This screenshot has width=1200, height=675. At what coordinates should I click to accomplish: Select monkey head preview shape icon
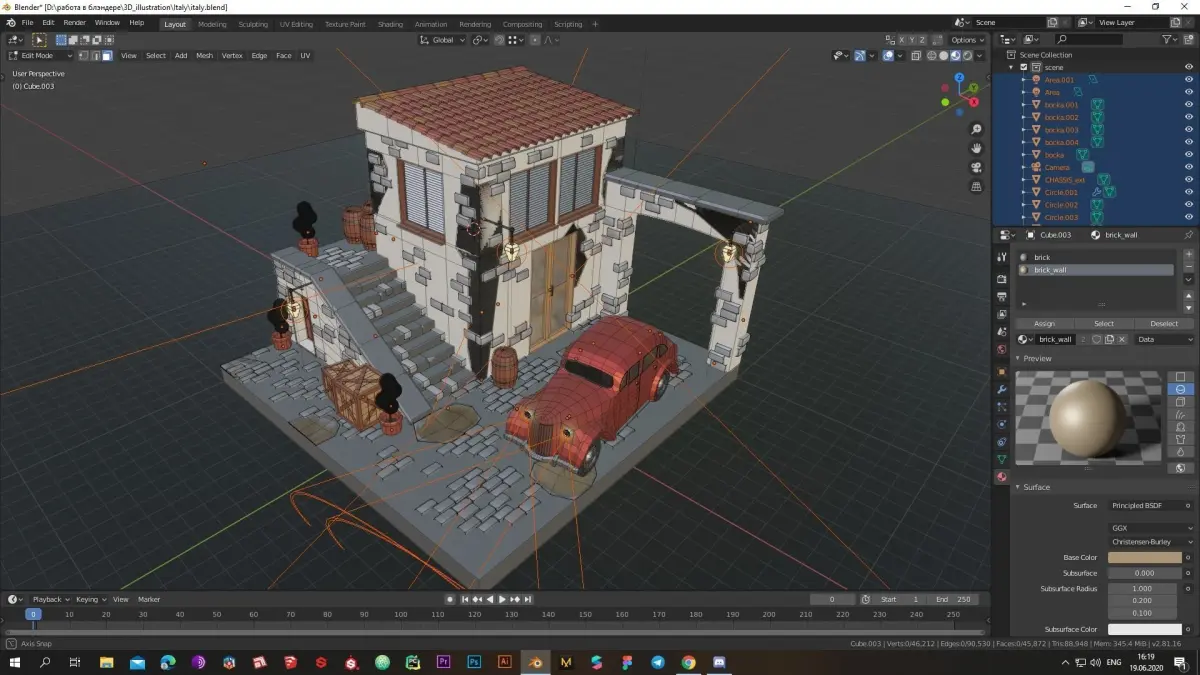click(x=1181, y=427)
